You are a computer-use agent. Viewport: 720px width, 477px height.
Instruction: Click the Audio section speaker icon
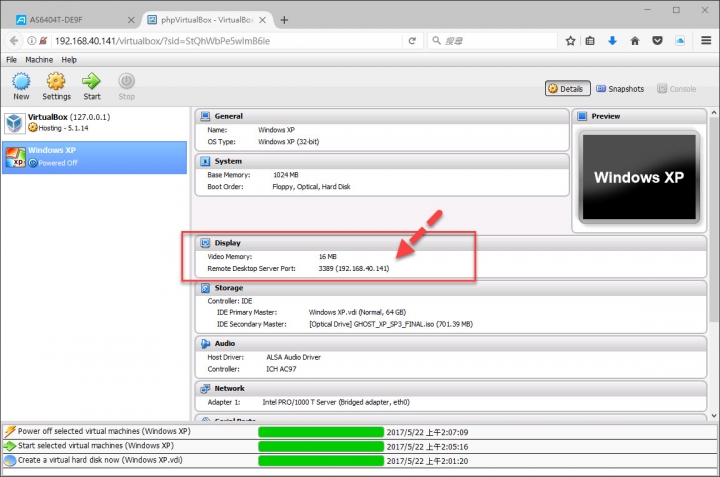pos(205,343)
